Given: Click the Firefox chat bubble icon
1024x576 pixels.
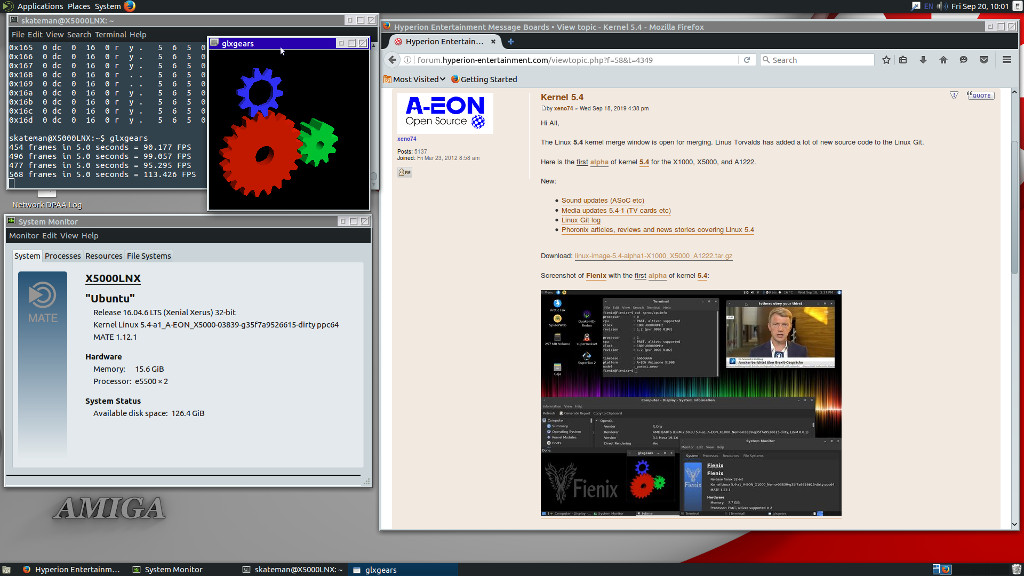Looking at the screenshot, I should [x=963, y=59].
